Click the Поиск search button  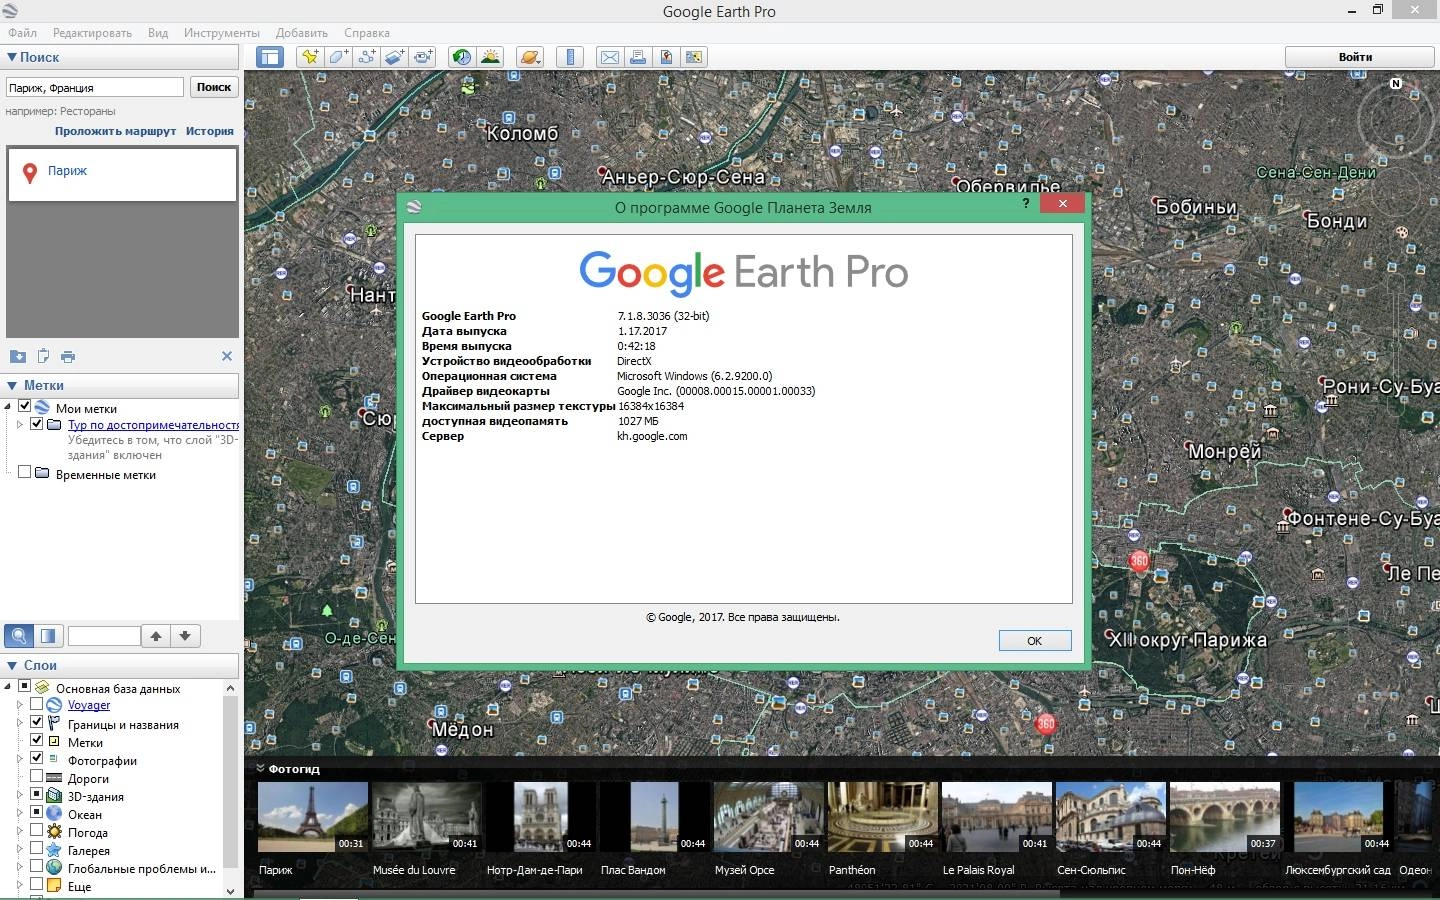[x=214, y=87]
